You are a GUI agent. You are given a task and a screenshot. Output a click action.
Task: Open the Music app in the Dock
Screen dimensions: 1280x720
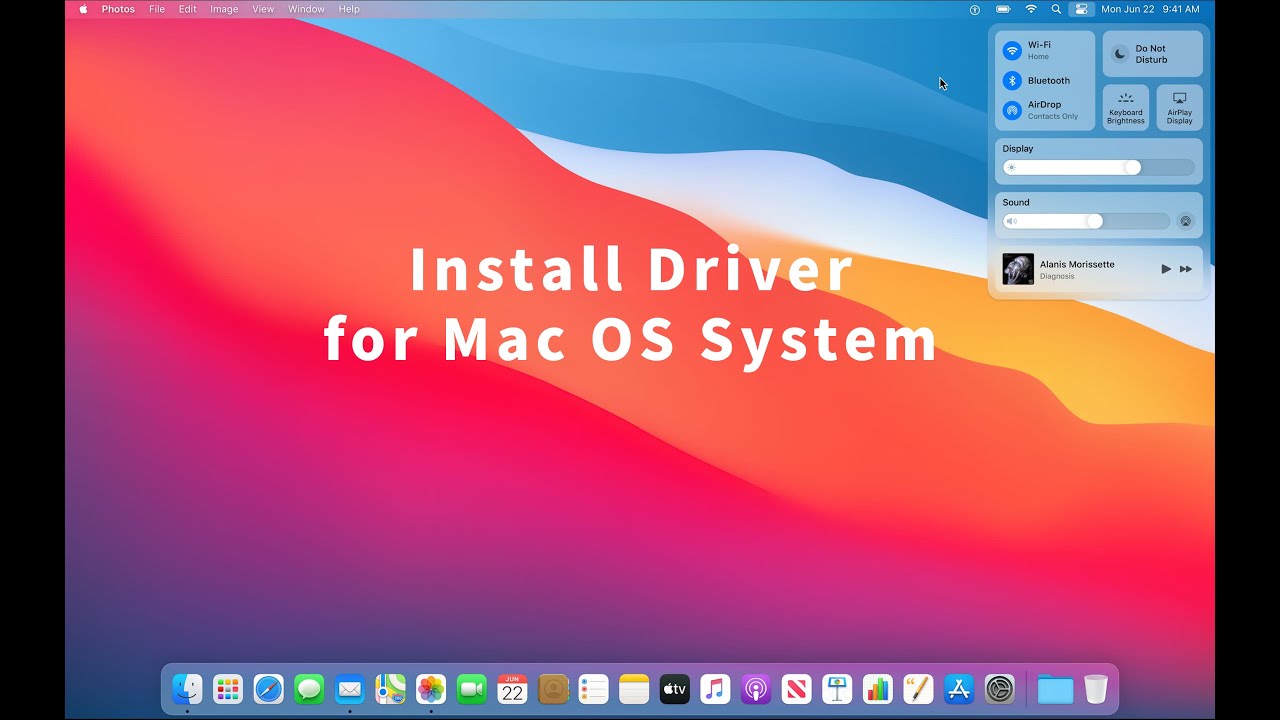[x=716, y=689]
